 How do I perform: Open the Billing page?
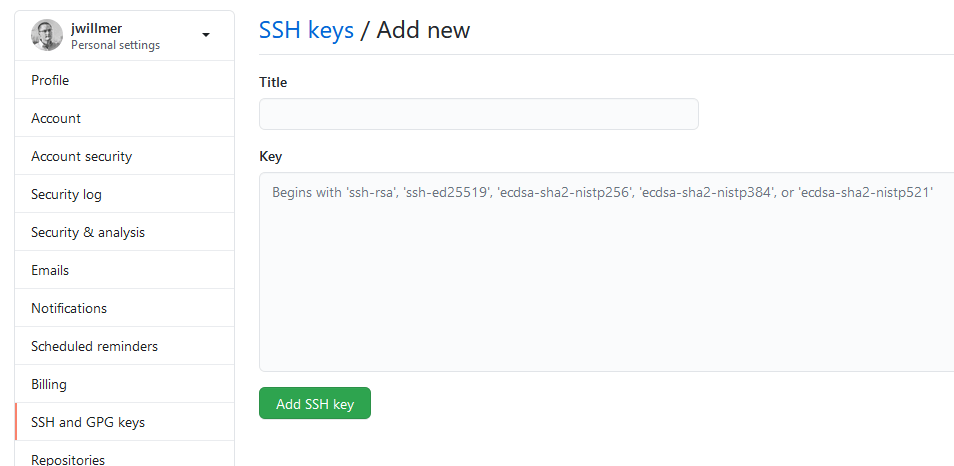coord(125,384)
